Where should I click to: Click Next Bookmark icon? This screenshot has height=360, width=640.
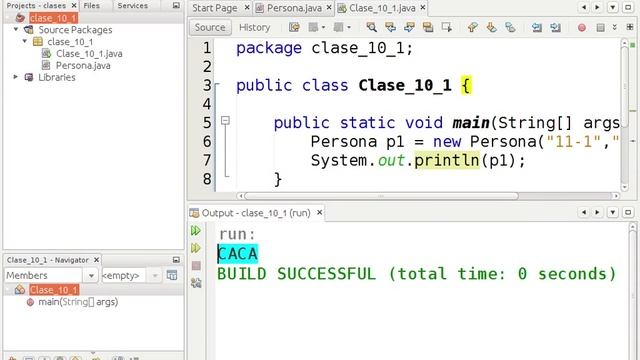(x=491, y=27)
